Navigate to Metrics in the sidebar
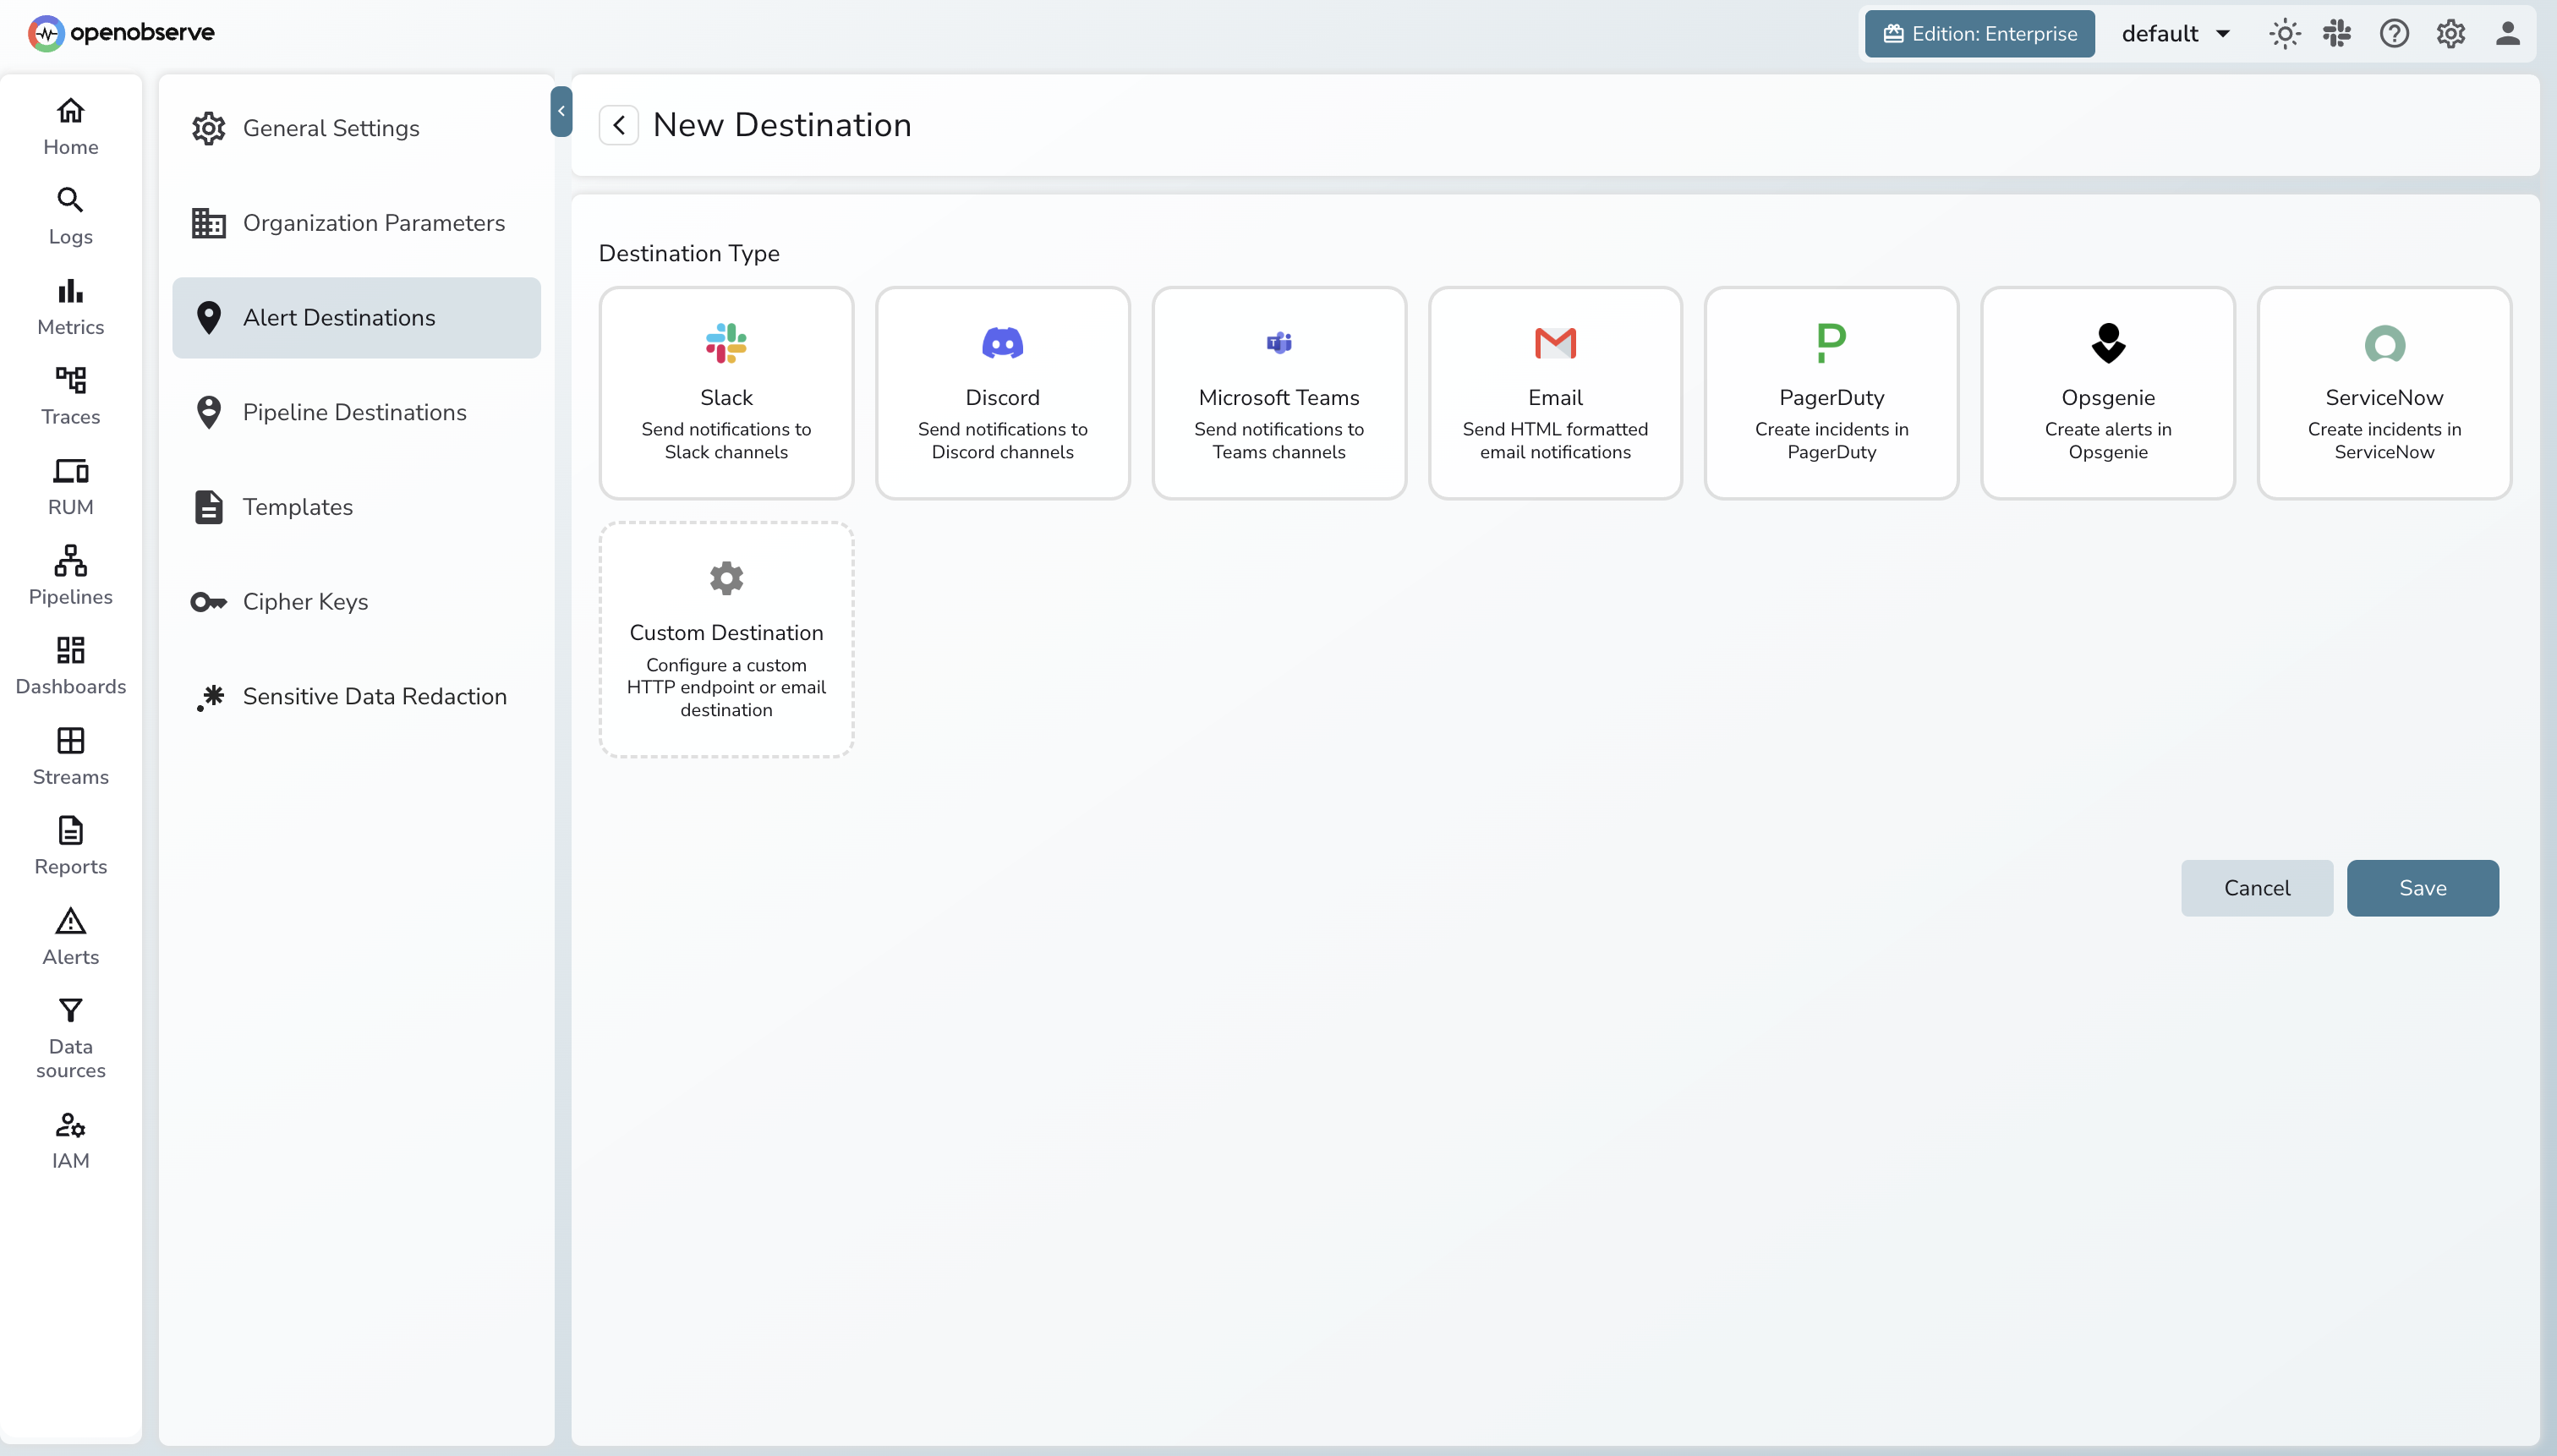 69,305
